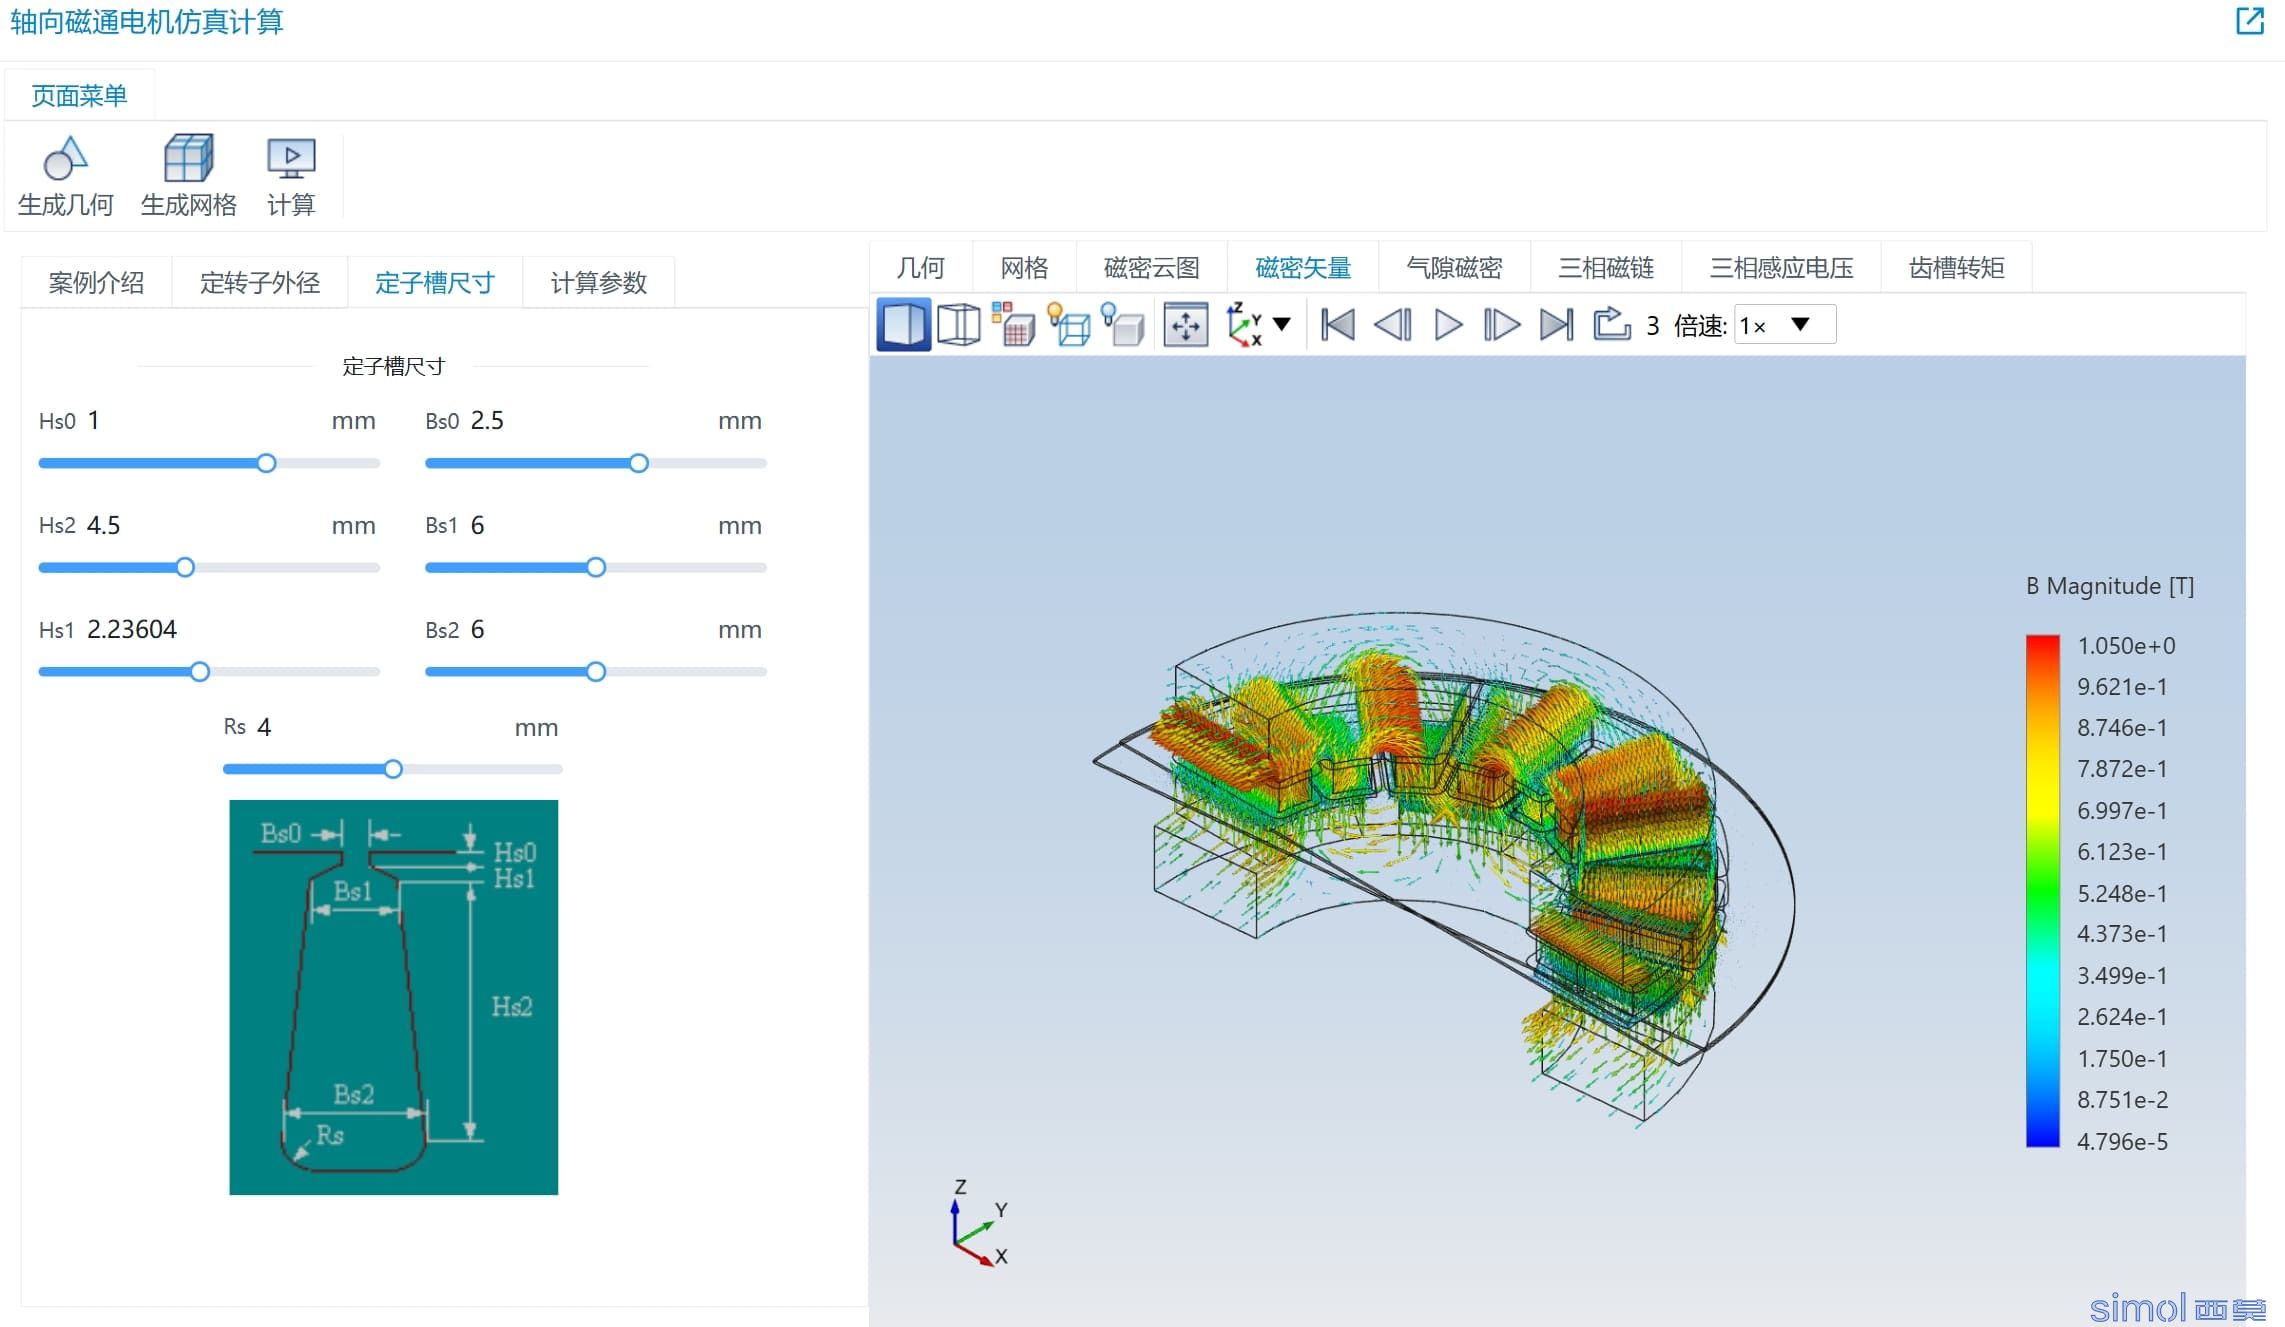Screen dimensions: 2285x1327
Task: Click the Rs slider handle
Action: click(393, 769)
